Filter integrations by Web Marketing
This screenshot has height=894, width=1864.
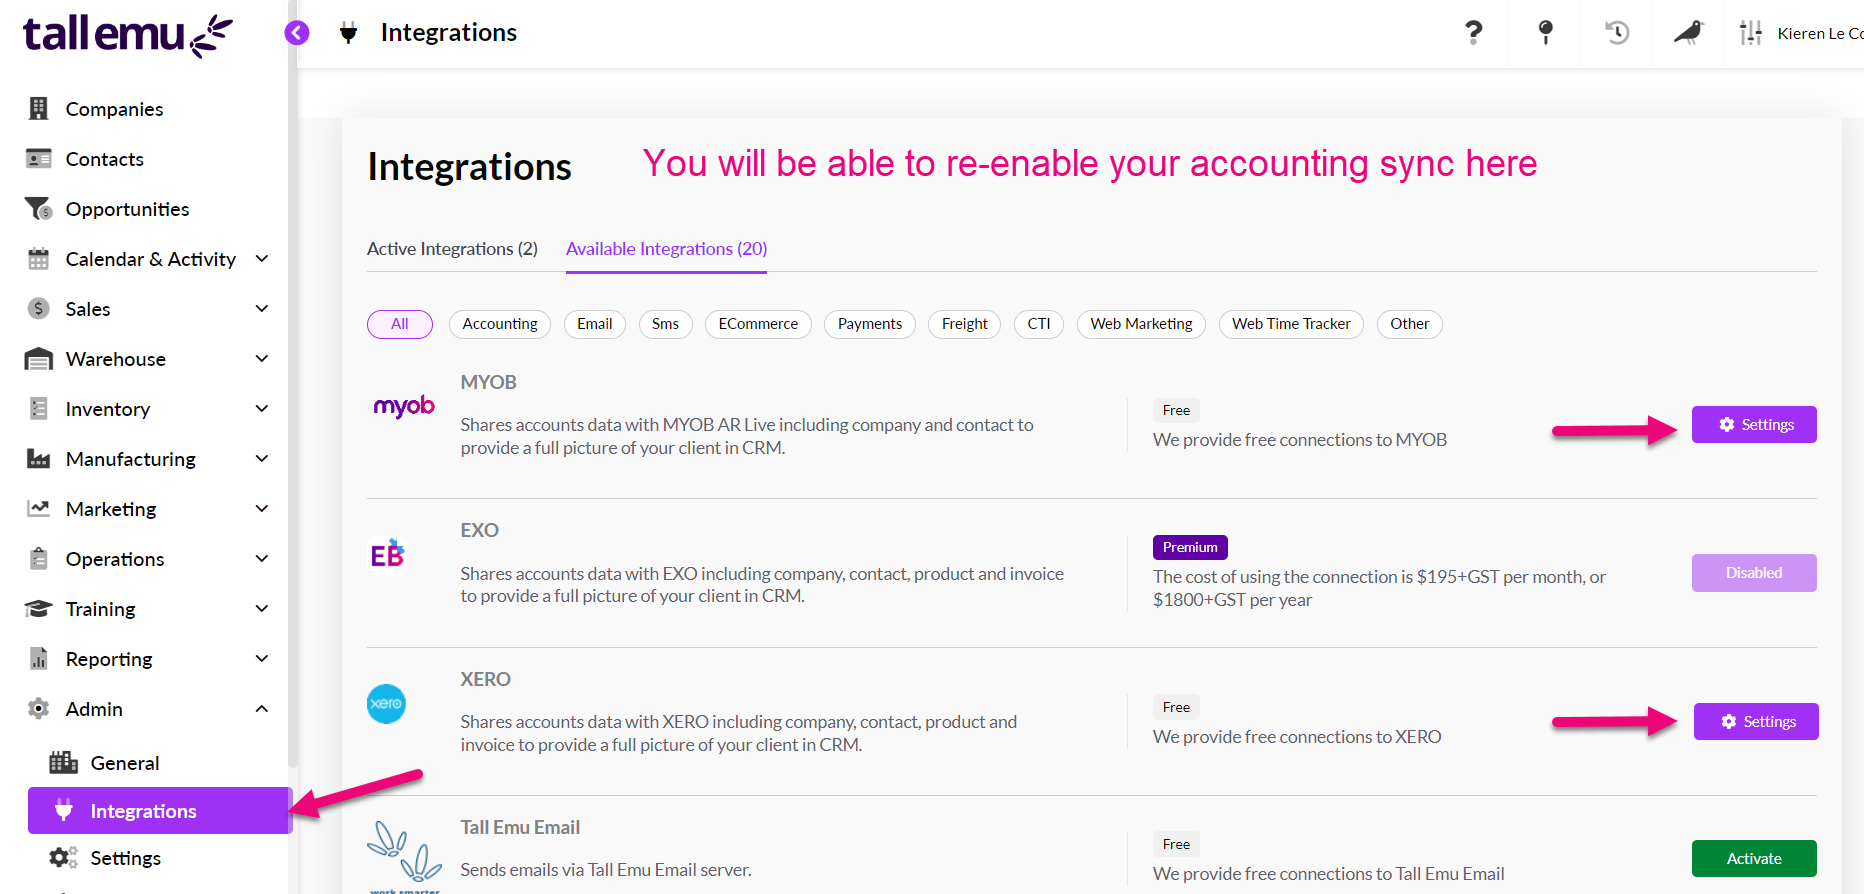pos(1141,324)
